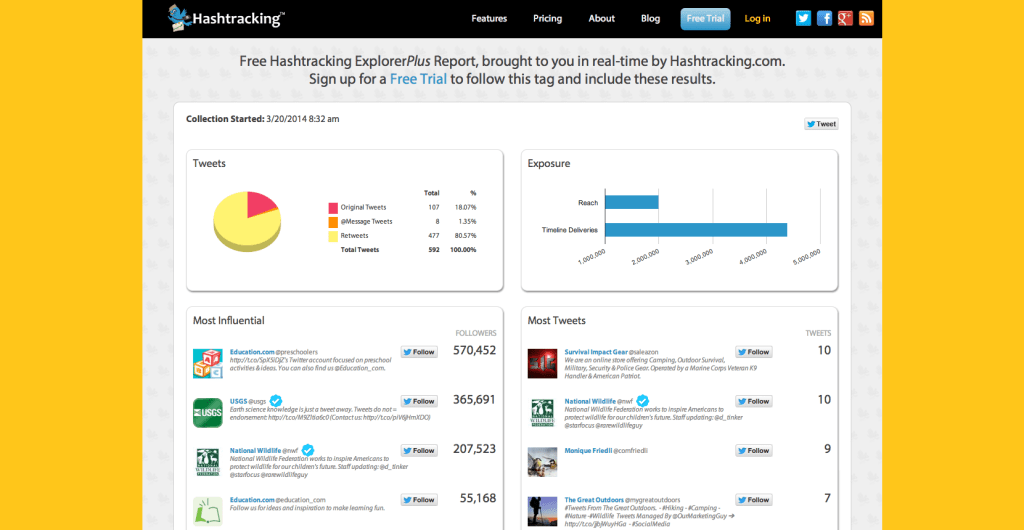
Task: Click the USGS green logo avatar
Action: pyautogui.click(x=207, y=413)
